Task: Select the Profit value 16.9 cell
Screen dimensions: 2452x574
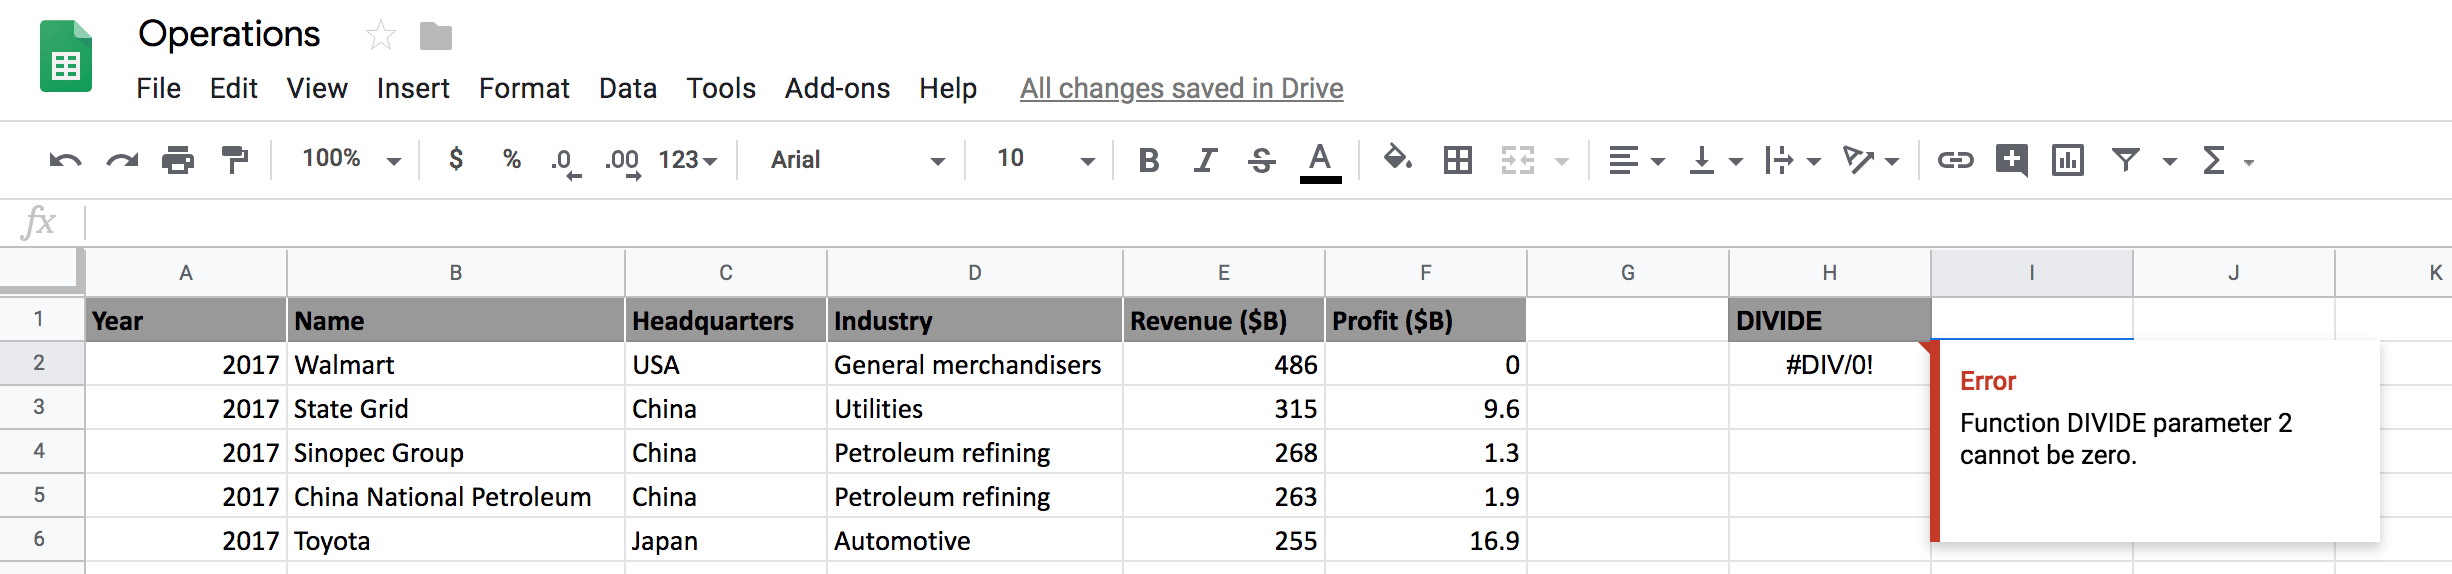Action: [1425, 540]
